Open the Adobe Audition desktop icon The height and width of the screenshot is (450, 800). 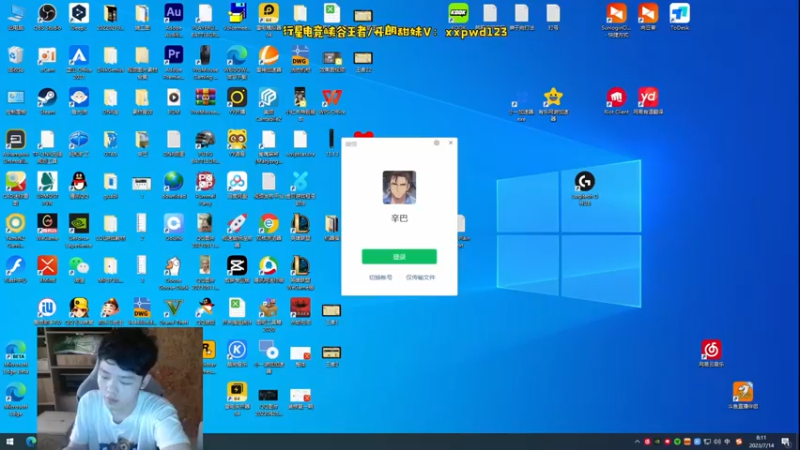coord(173,13)
